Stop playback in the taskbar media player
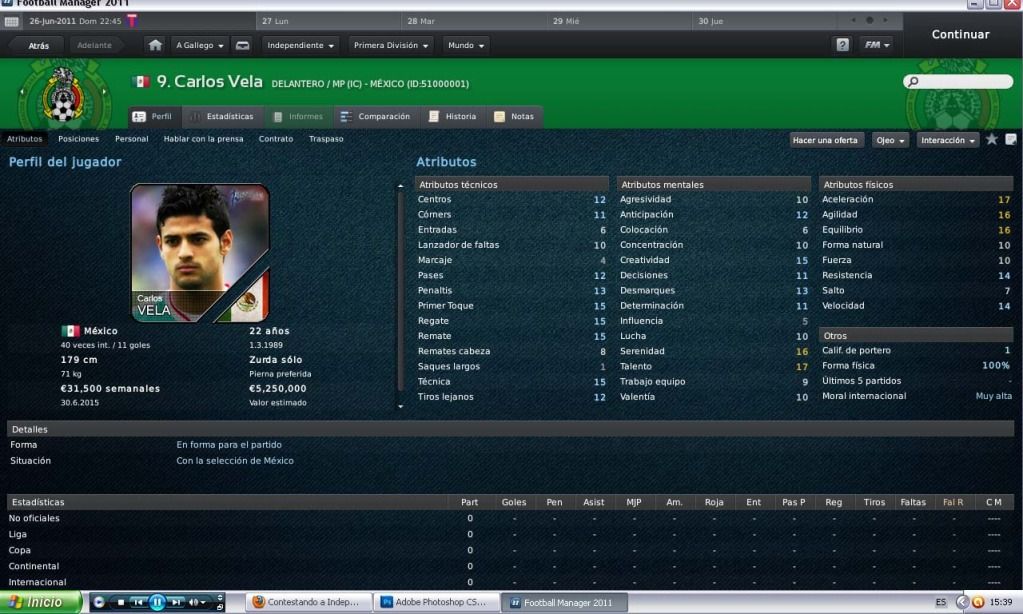 coord(121,602)
